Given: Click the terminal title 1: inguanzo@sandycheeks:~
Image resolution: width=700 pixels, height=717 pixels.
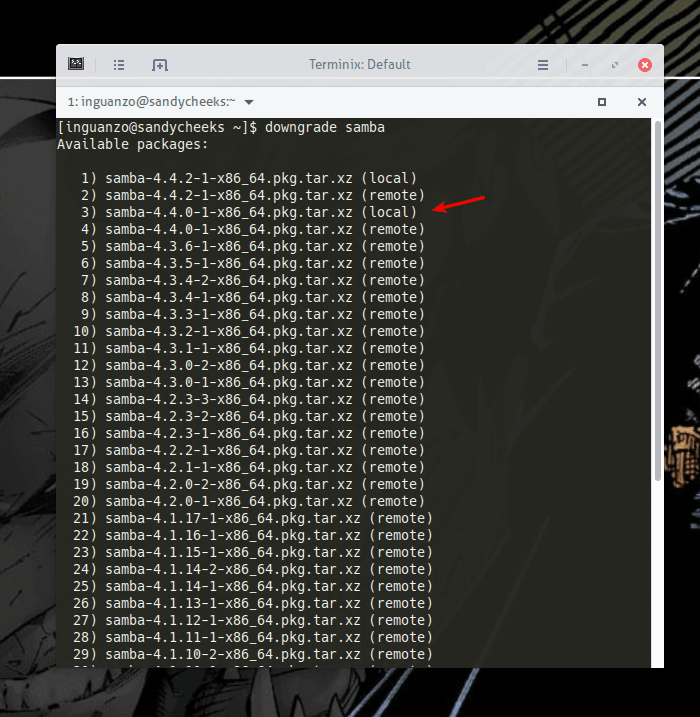Looking at the screenshot, I should click(x=151, y=102).
